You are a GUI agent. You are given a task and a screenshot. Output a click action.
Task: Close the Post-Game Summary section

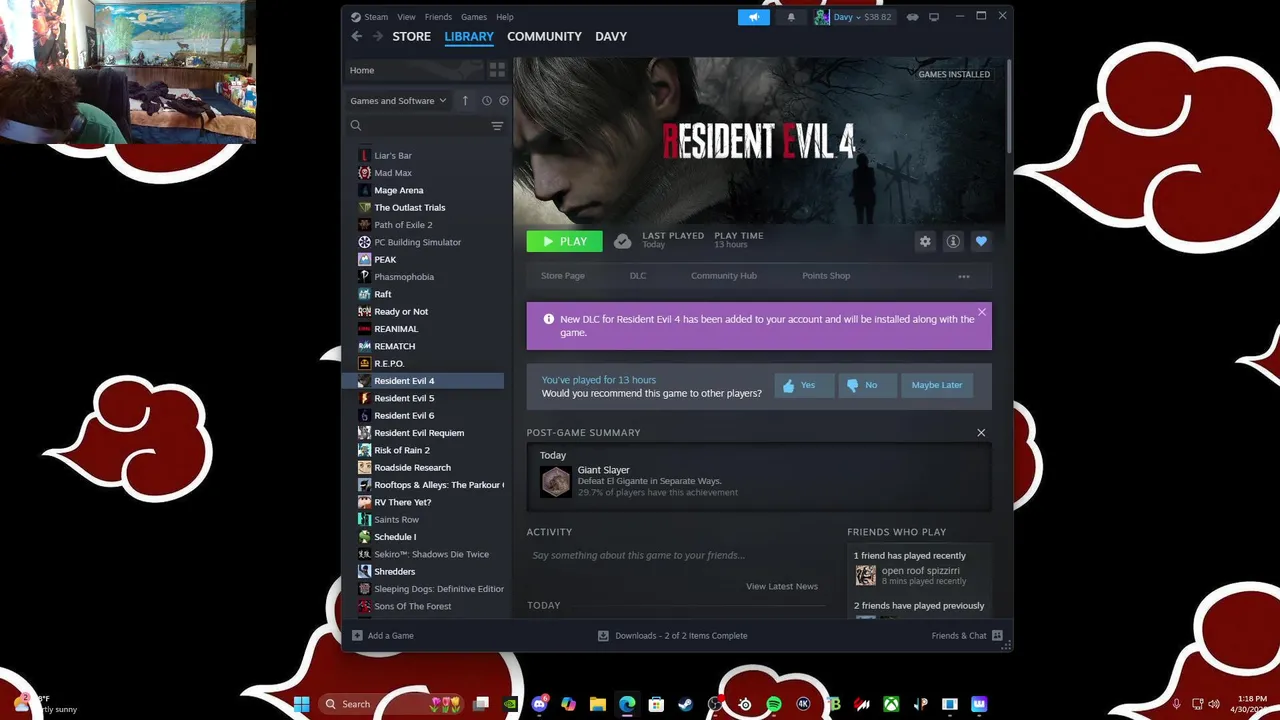pyautogui.click(x=981, y=433)
